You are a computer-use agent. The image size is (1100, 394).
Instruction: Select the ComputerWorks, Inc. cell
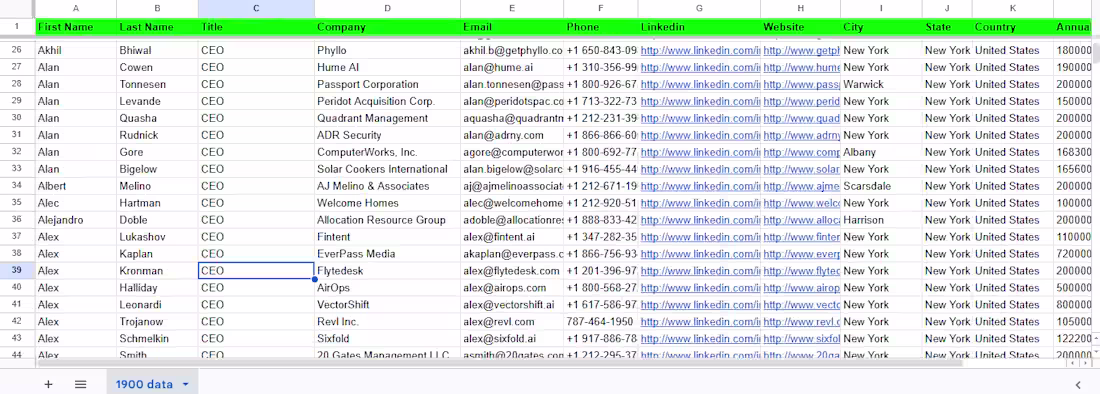pyautogui.click(x=387, y=152)
